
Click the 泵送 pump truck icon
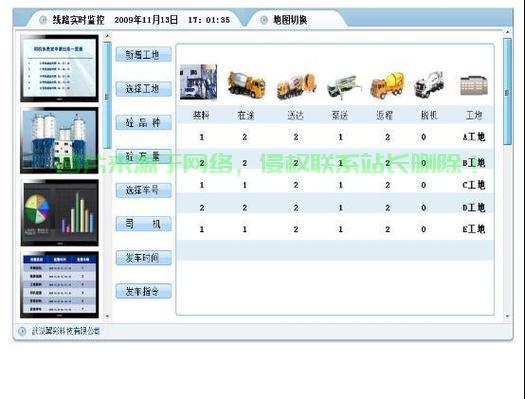point(344,88)
